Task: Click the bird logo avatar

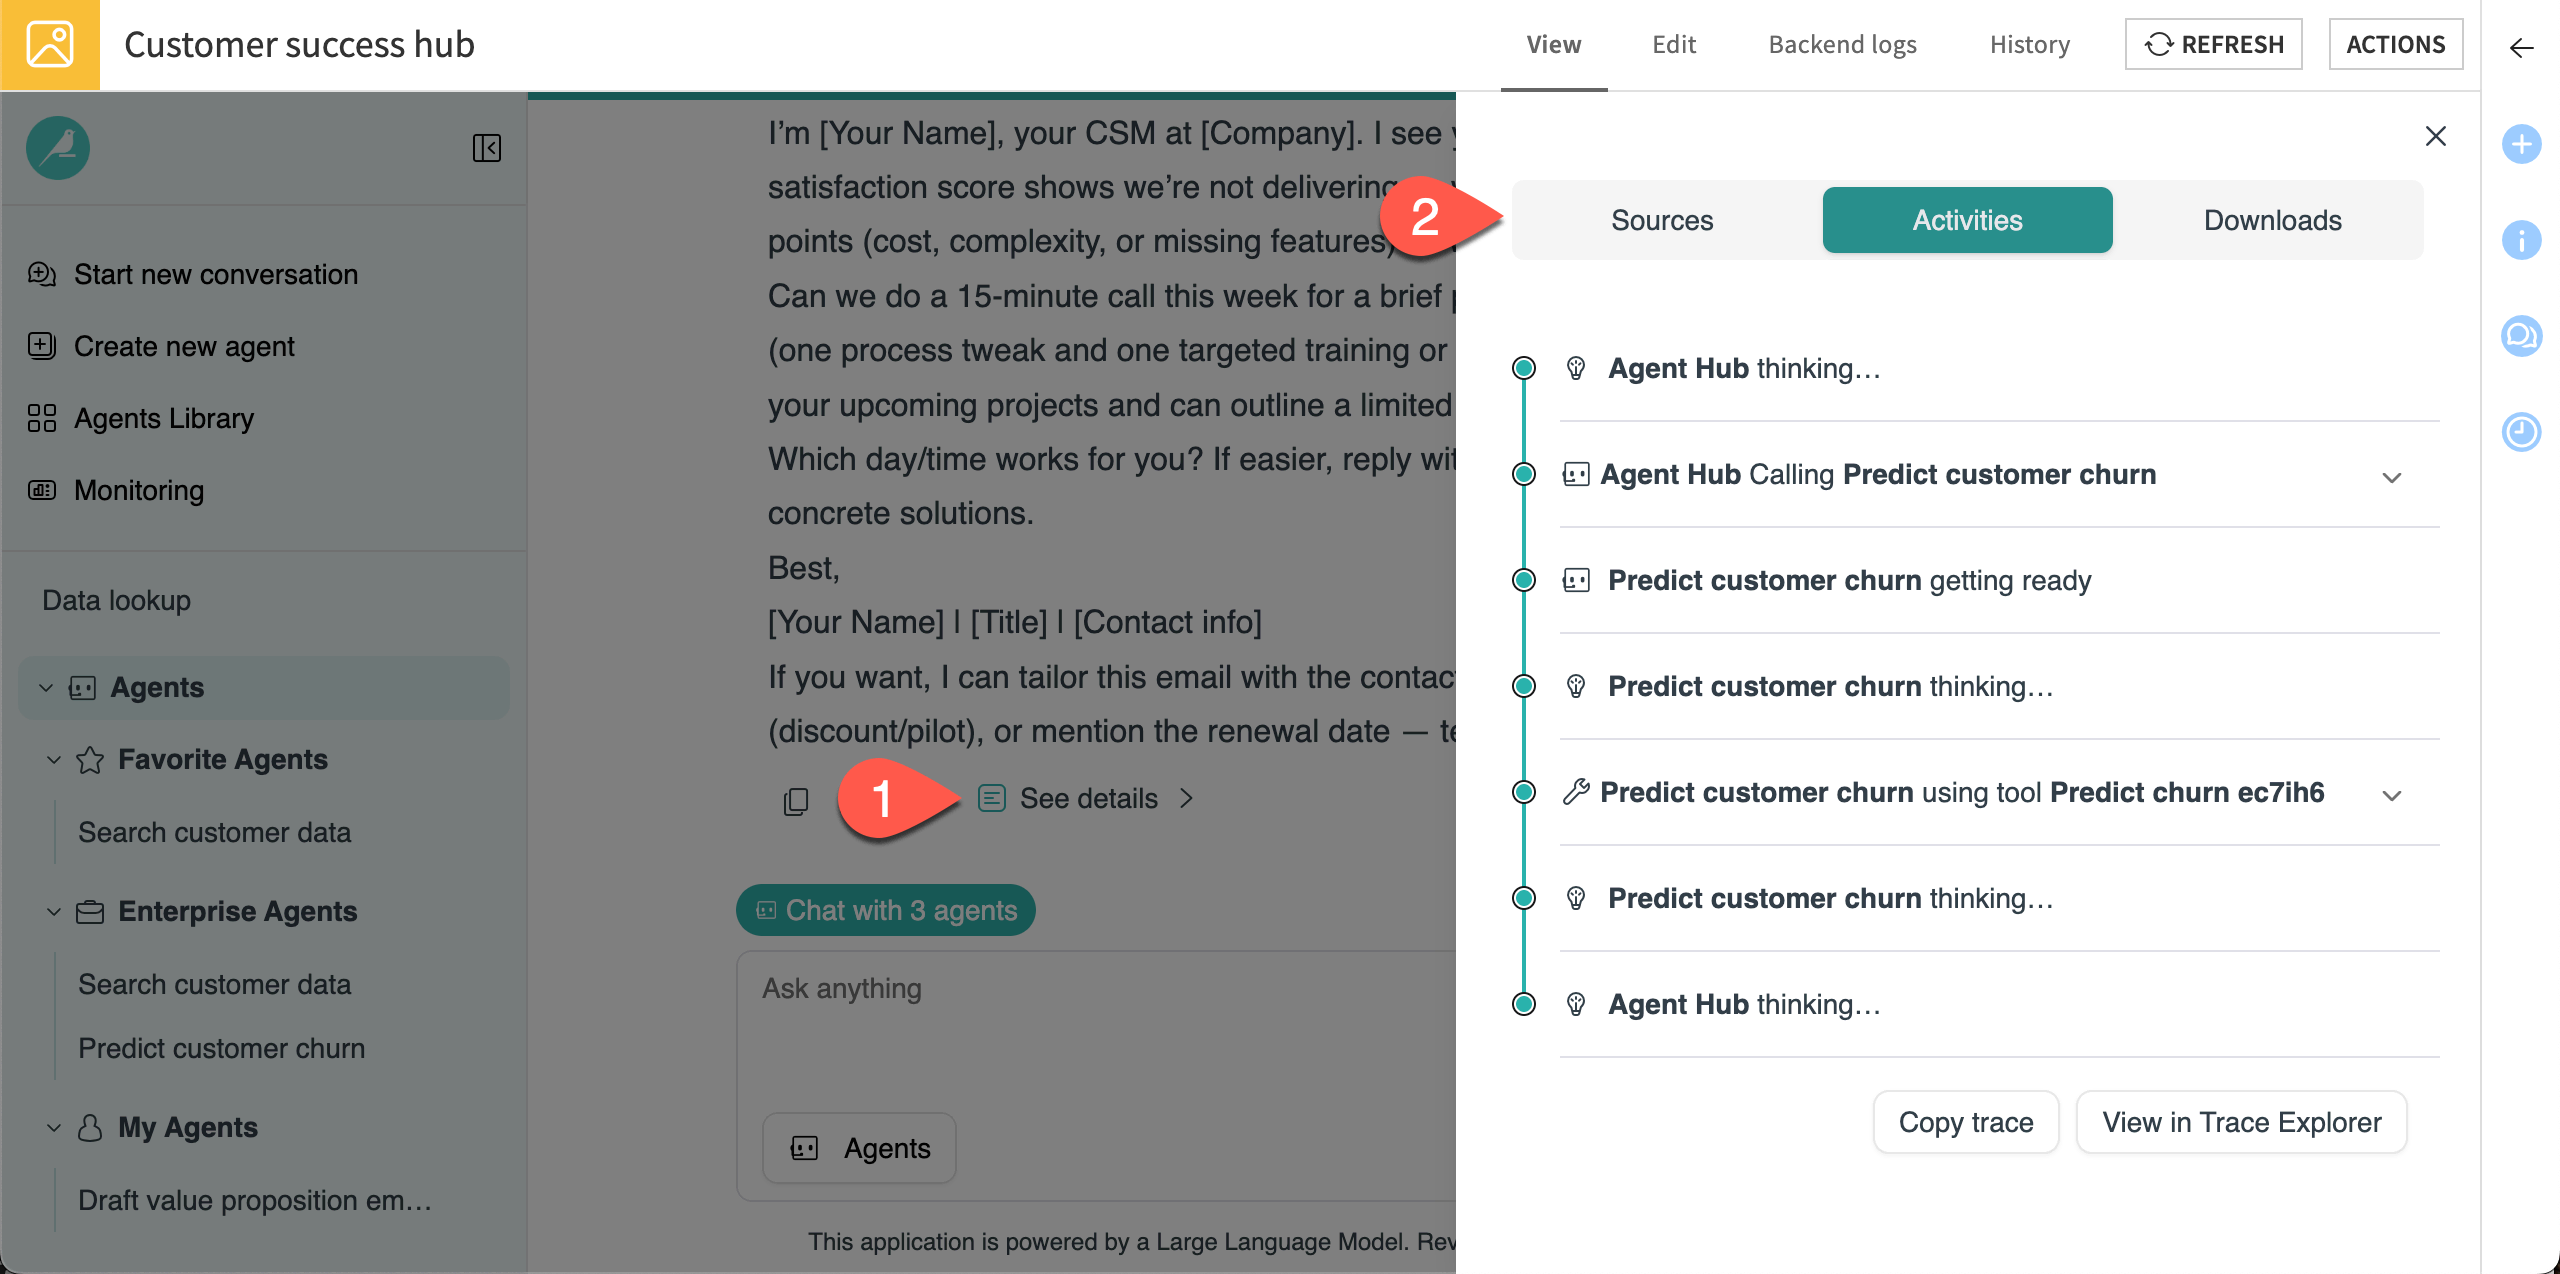Action: pos(58,148)
